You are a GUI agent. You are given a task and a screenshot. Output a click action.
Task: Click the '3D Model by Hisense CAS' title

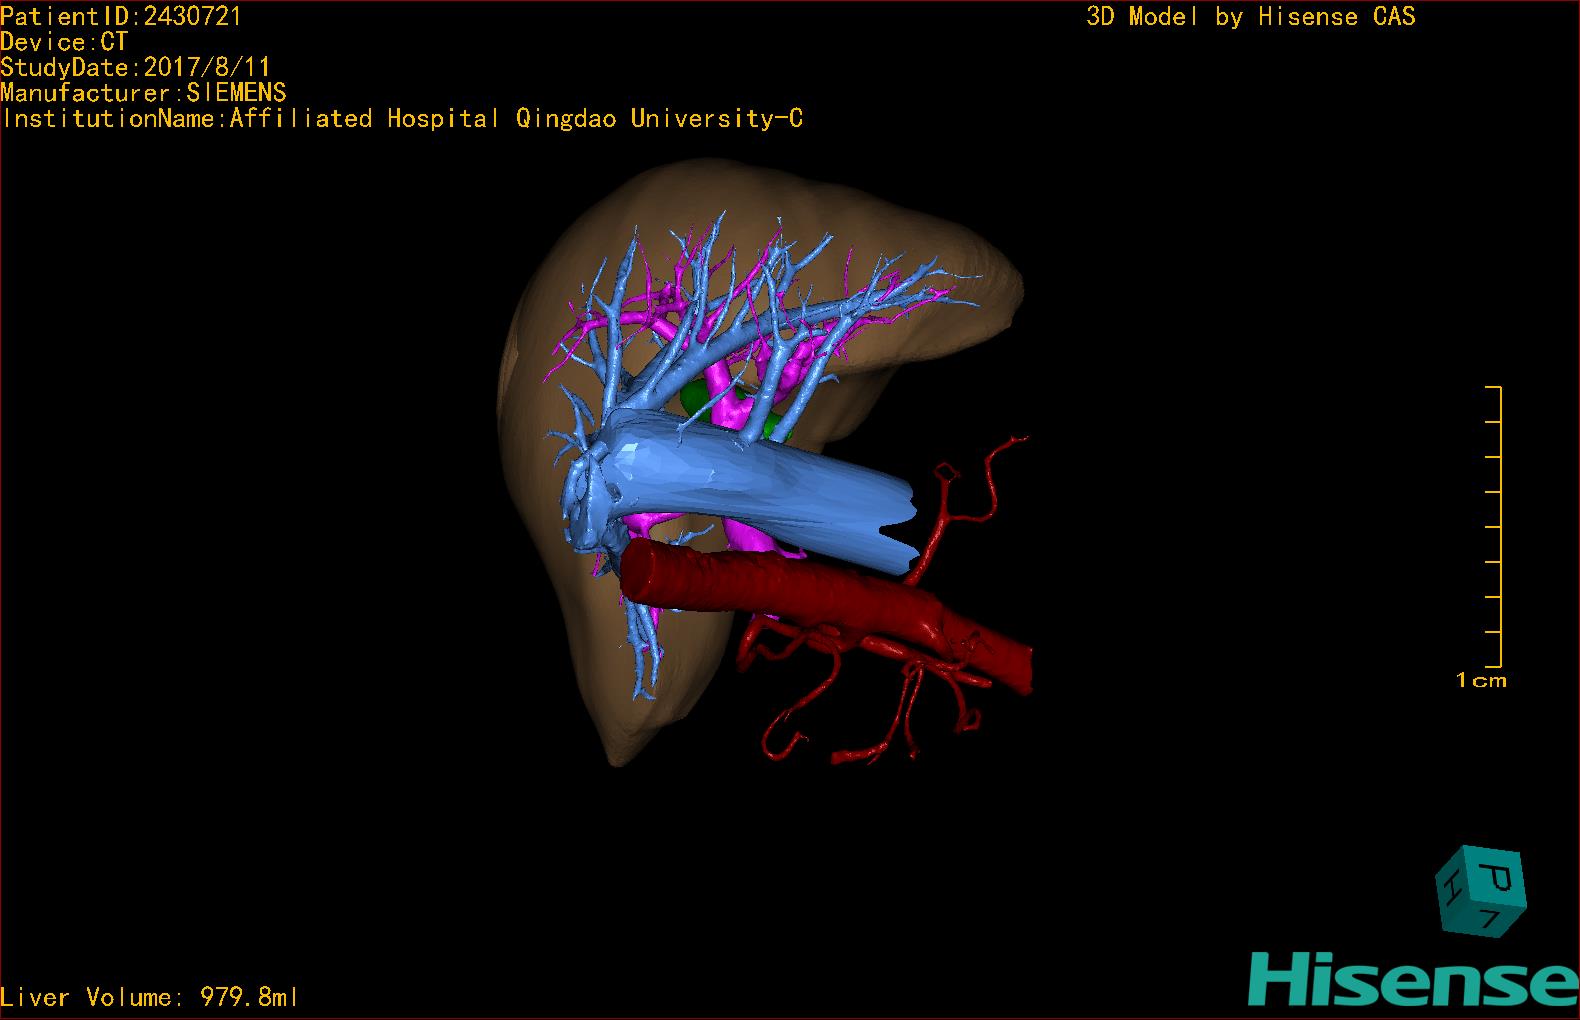pyautogui.click(x=1251, y=16)
